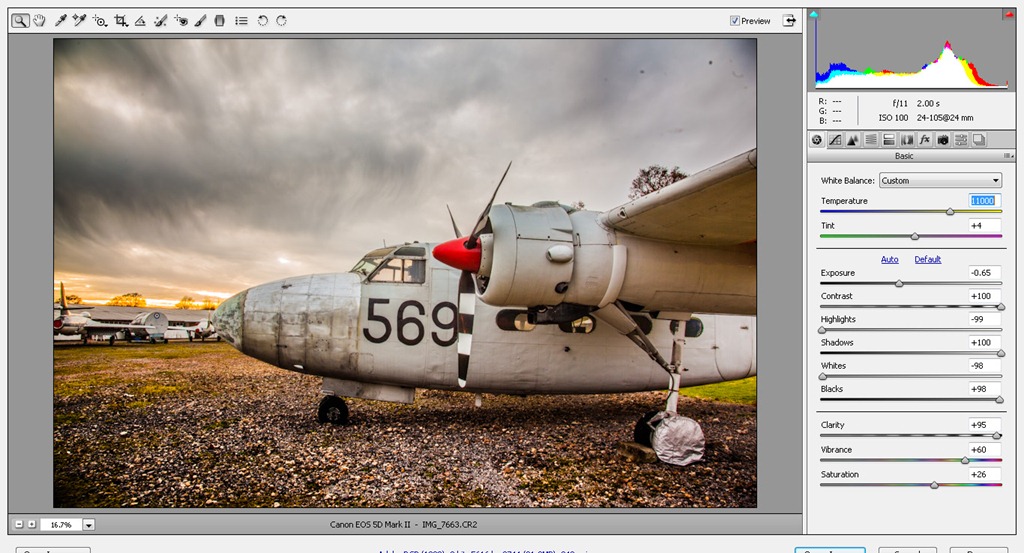Select the Spot Removal tool
The width and height of the screenshot is (1024, 553).
[161, 21]
